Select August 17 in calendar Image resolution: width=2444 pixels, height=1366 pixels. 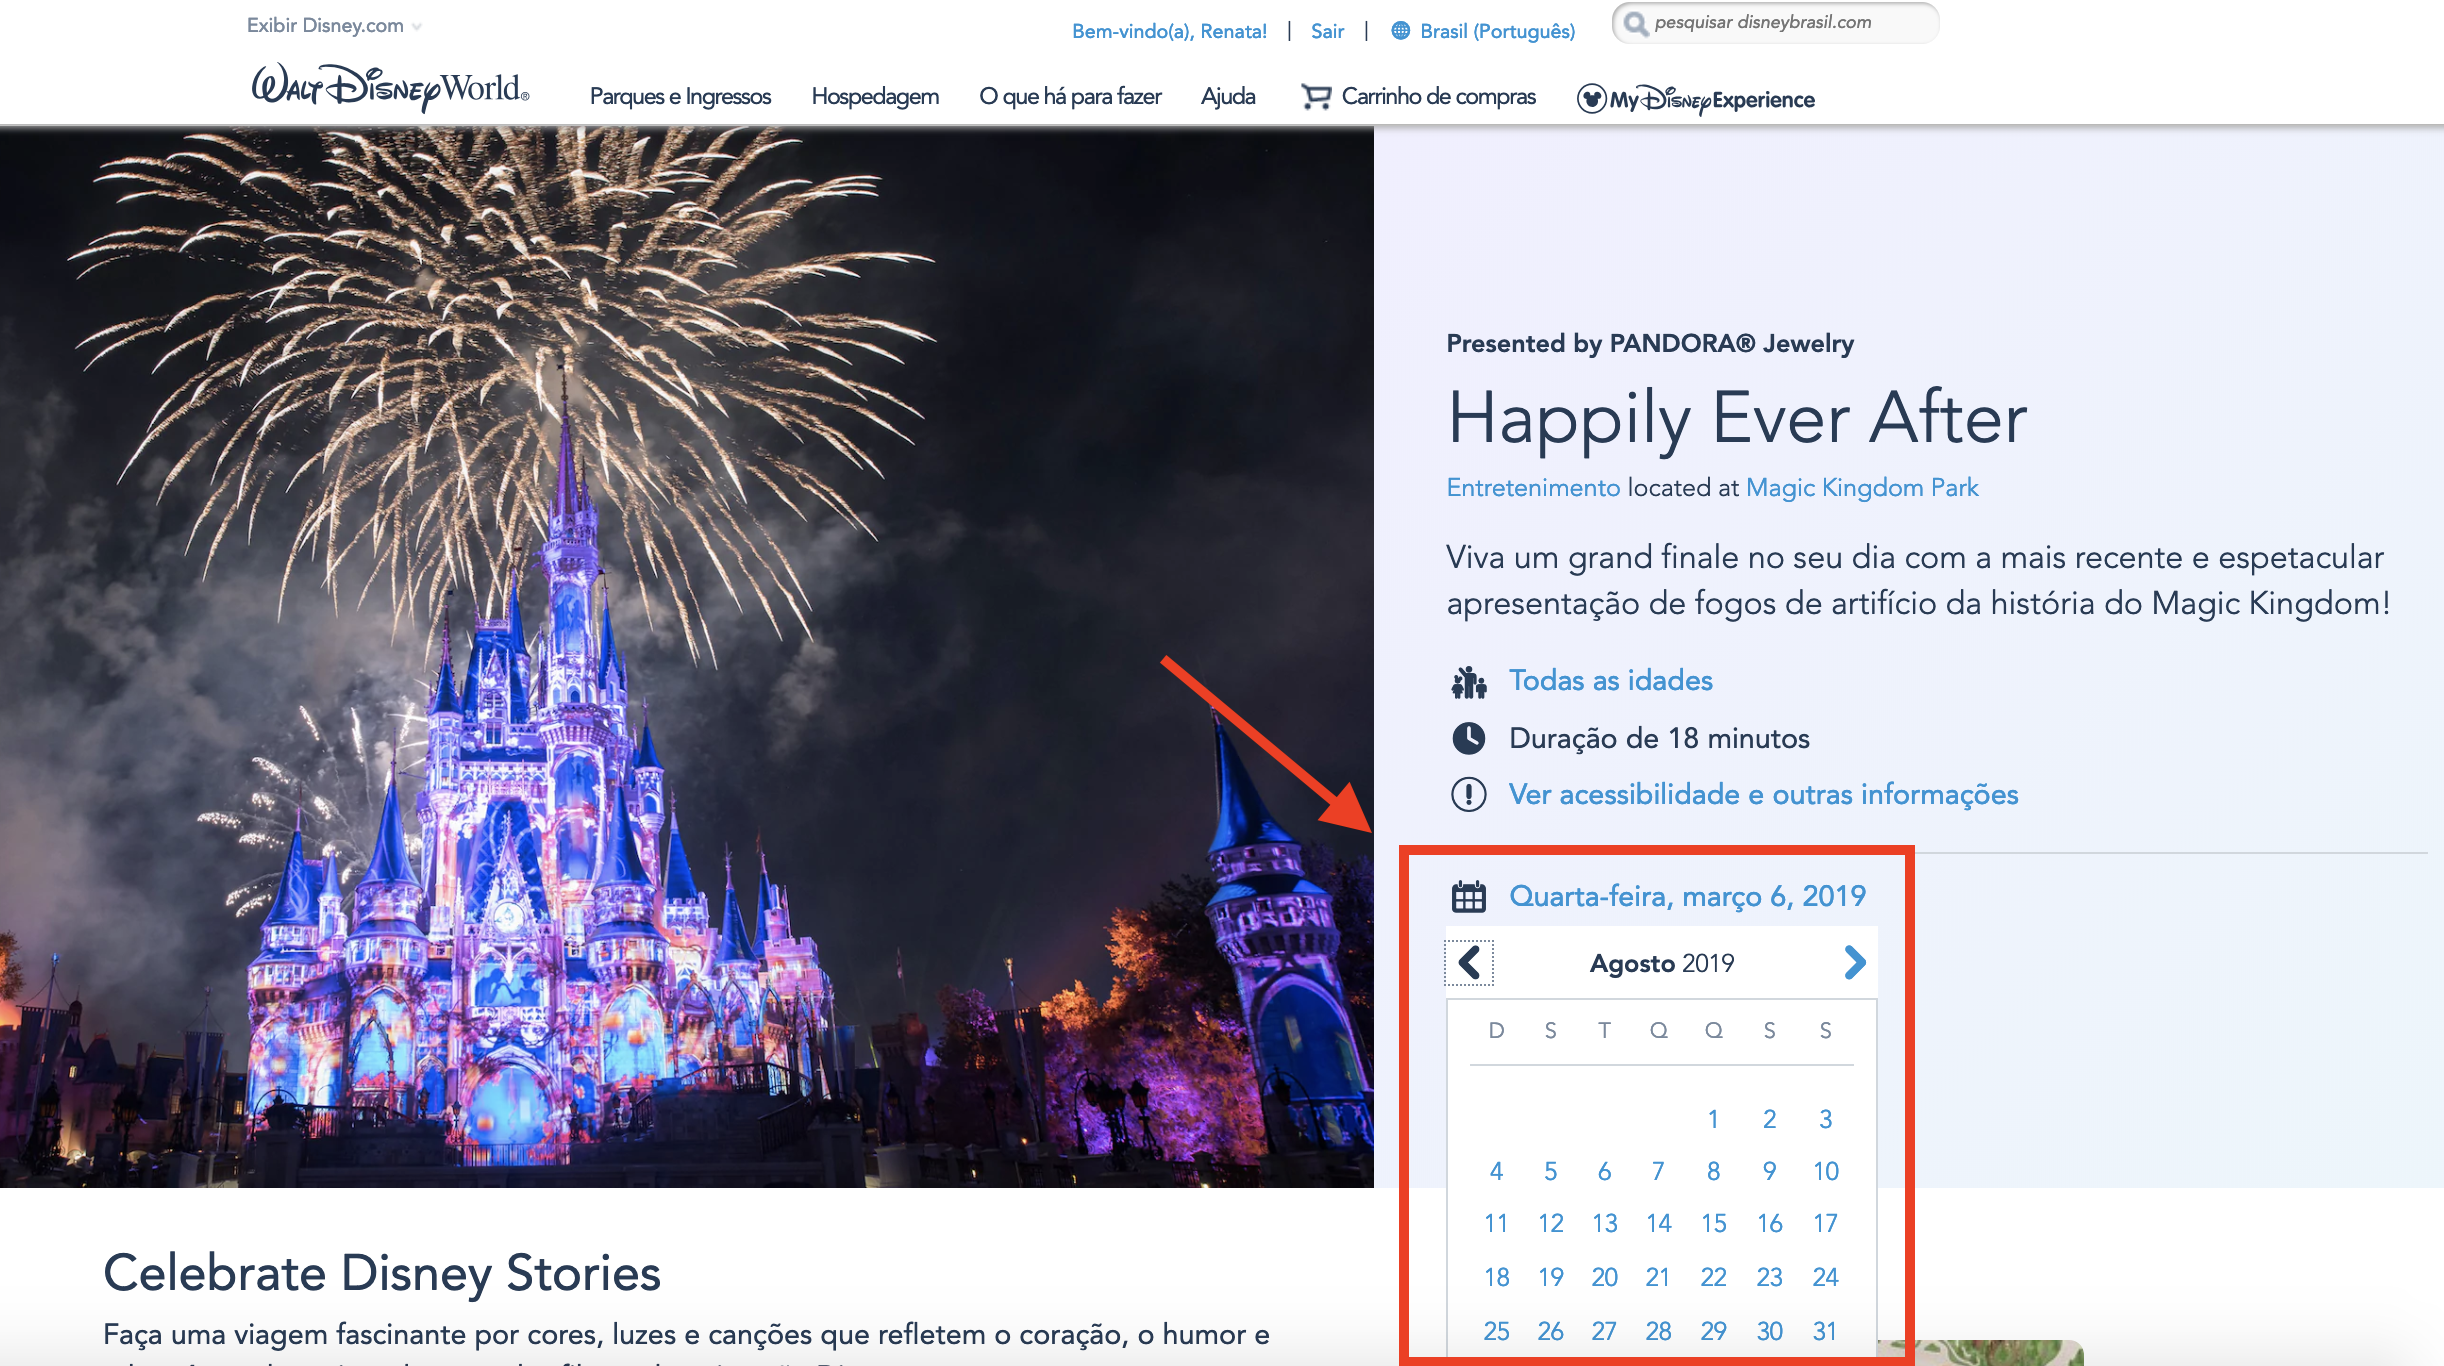pos(1825,1223)
